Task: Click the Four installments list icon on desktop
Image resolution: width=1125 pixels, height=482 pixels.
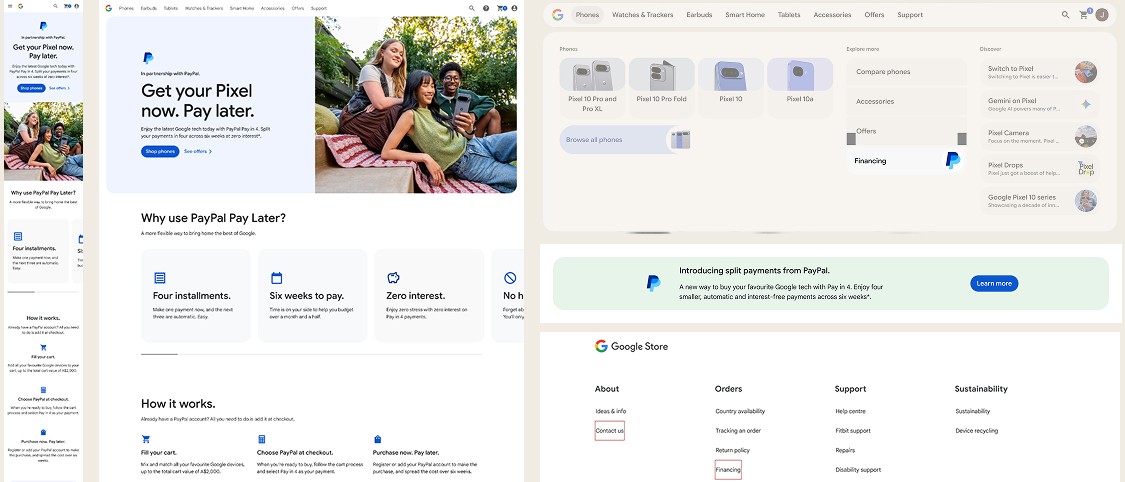Action: tap(159, 278)
